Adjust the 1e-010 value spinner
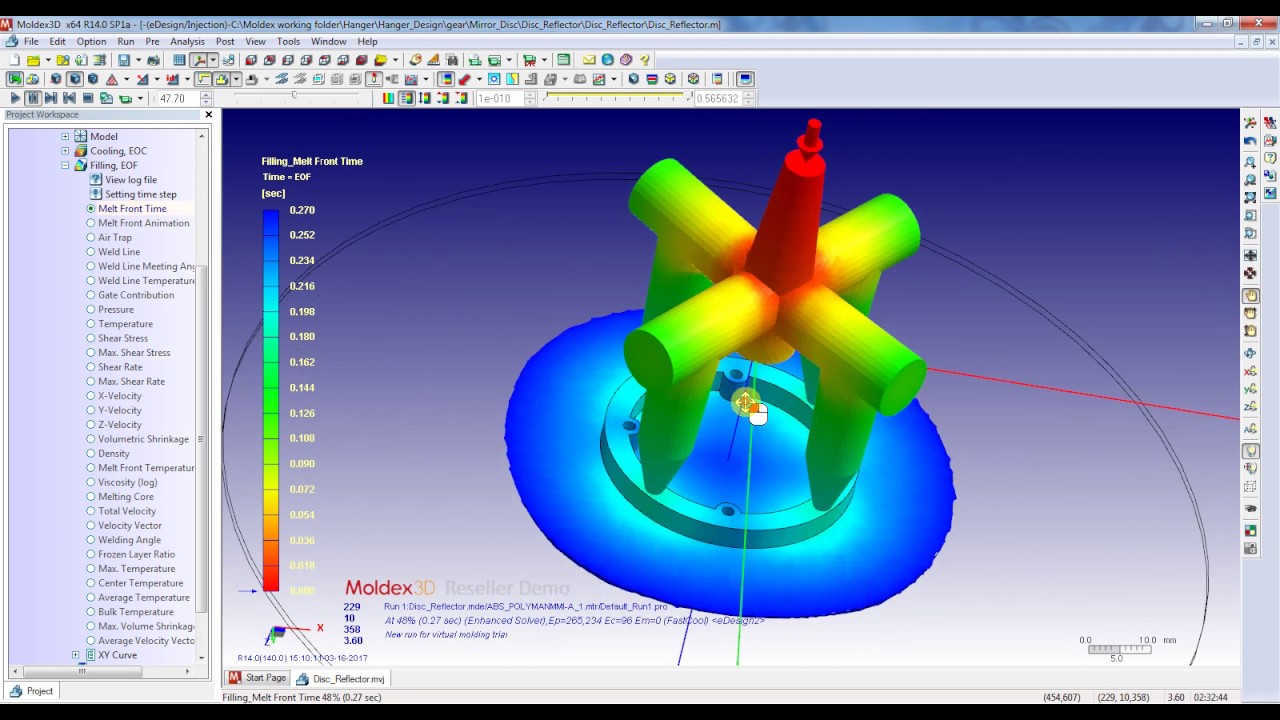This screenshot has width=1280, height=720. 530,98
